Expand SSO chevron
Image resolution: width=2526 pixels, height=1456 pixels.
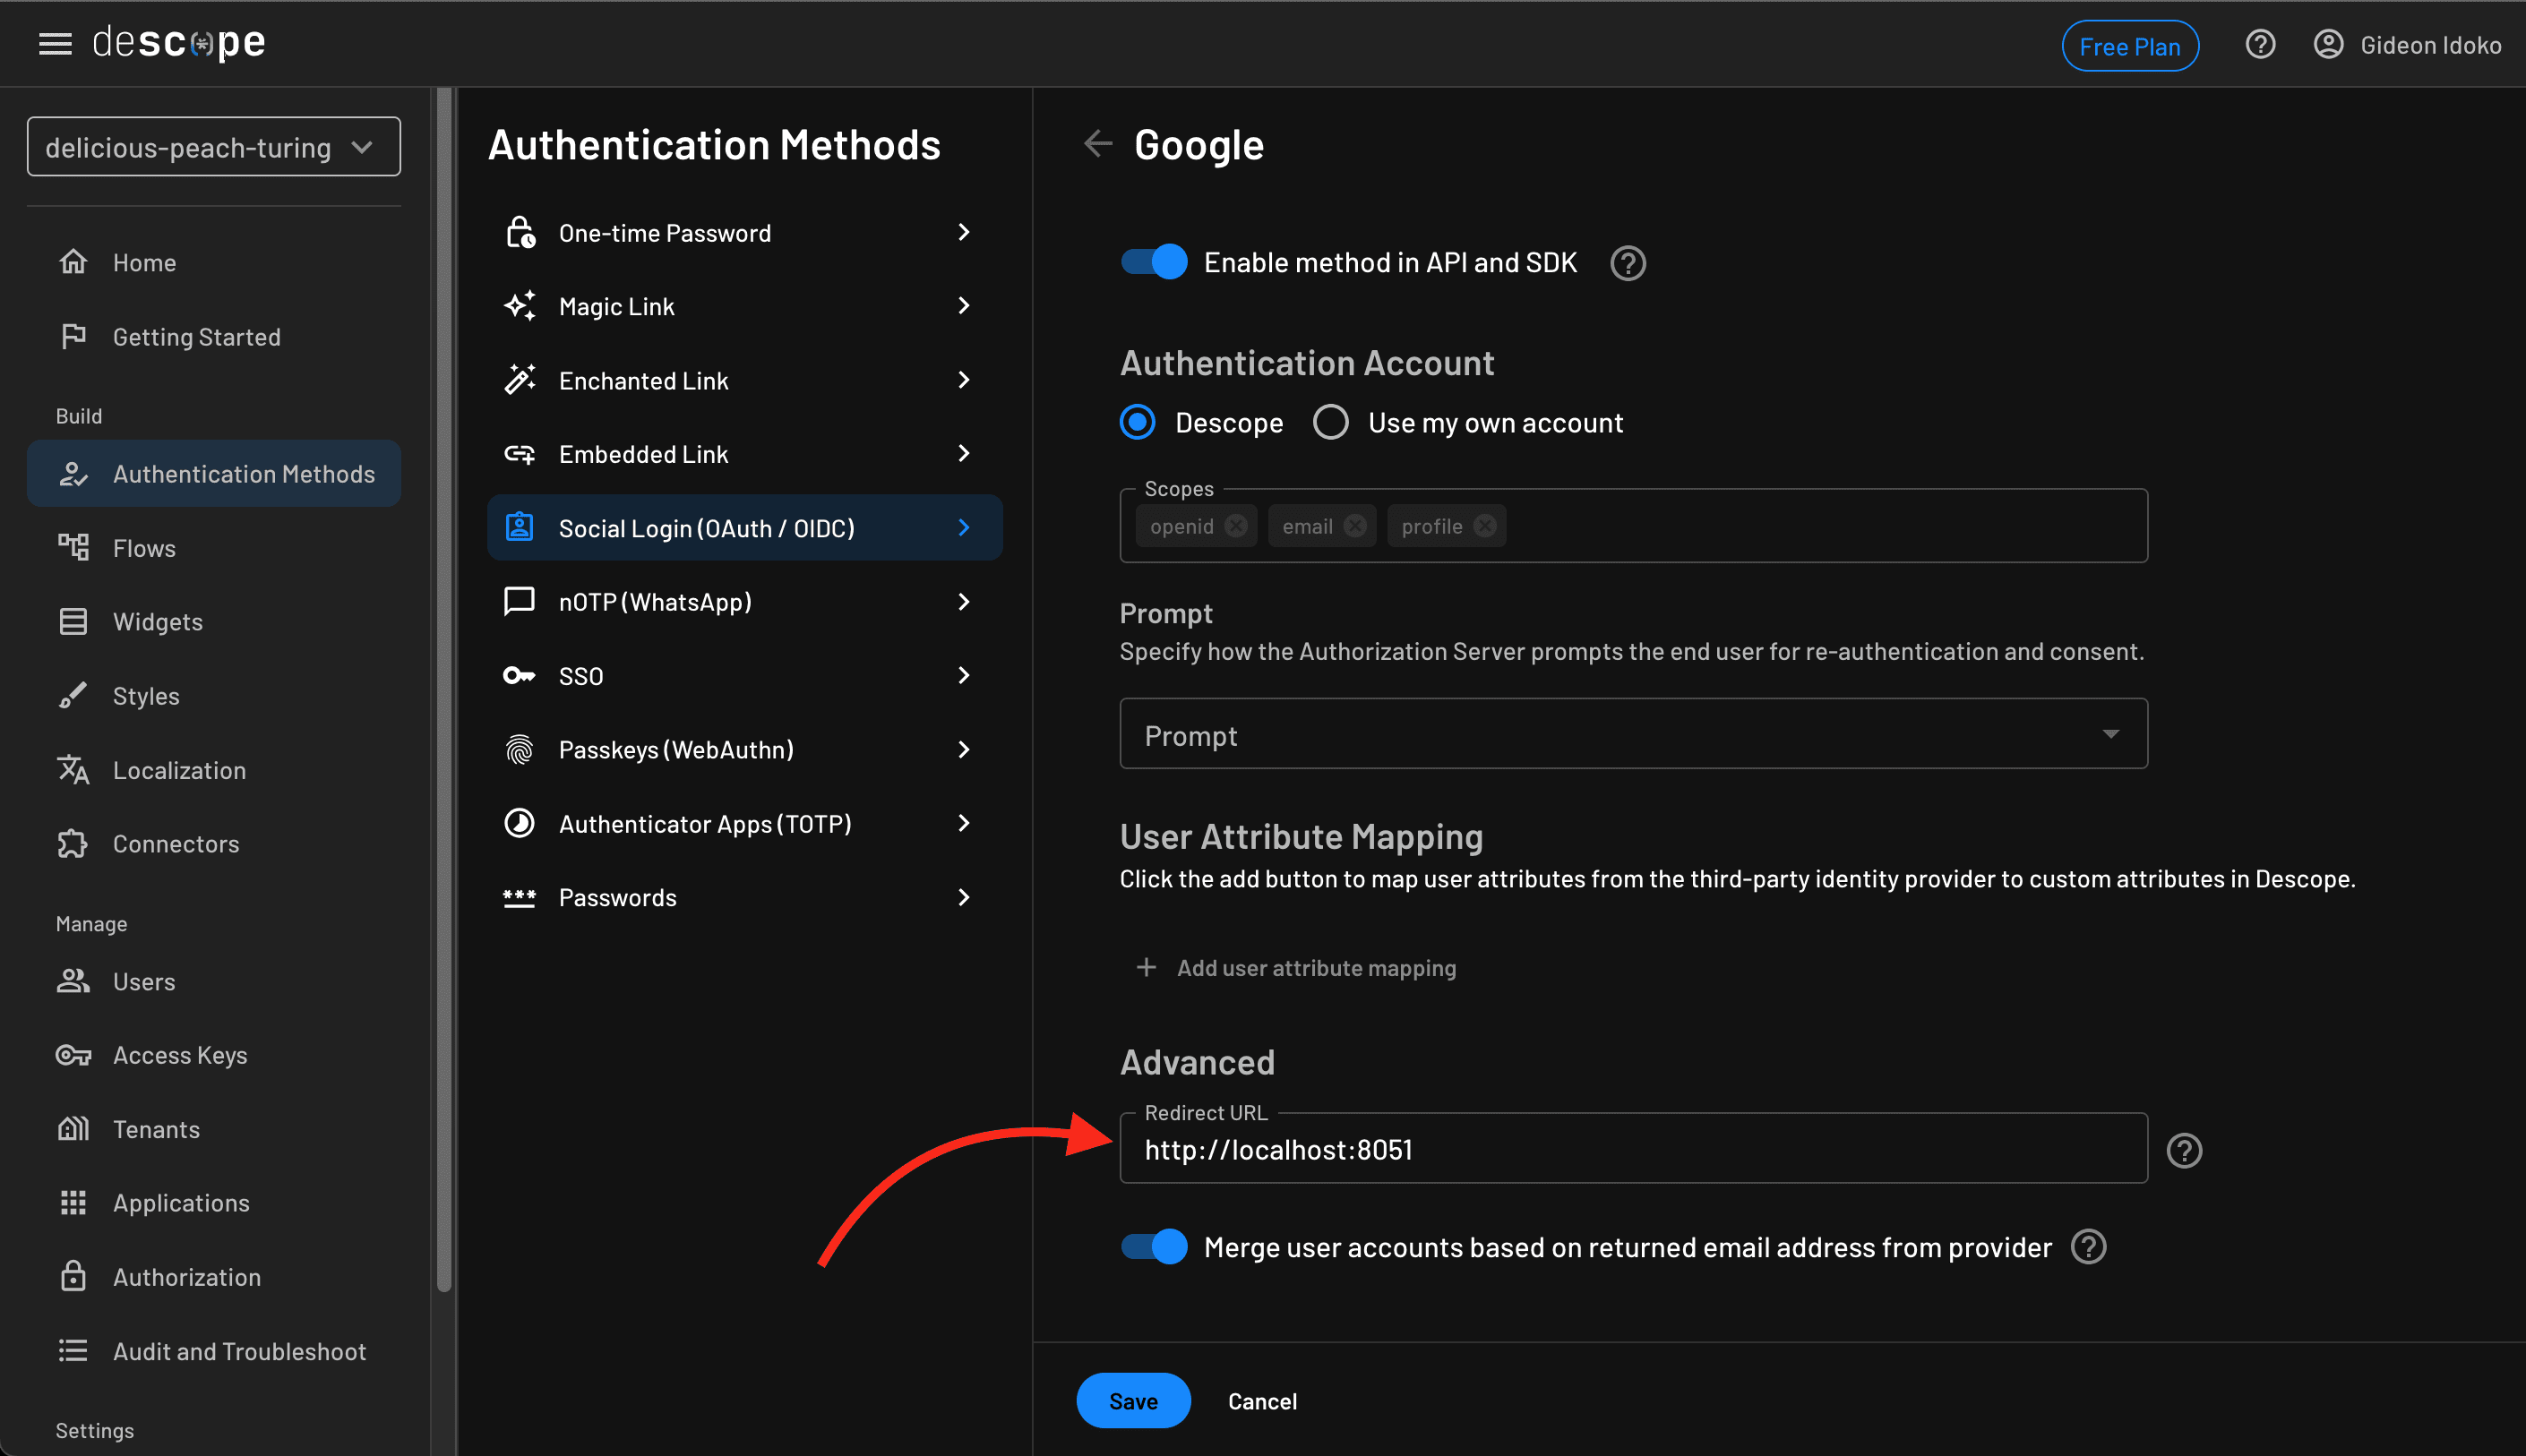point(963,675)
